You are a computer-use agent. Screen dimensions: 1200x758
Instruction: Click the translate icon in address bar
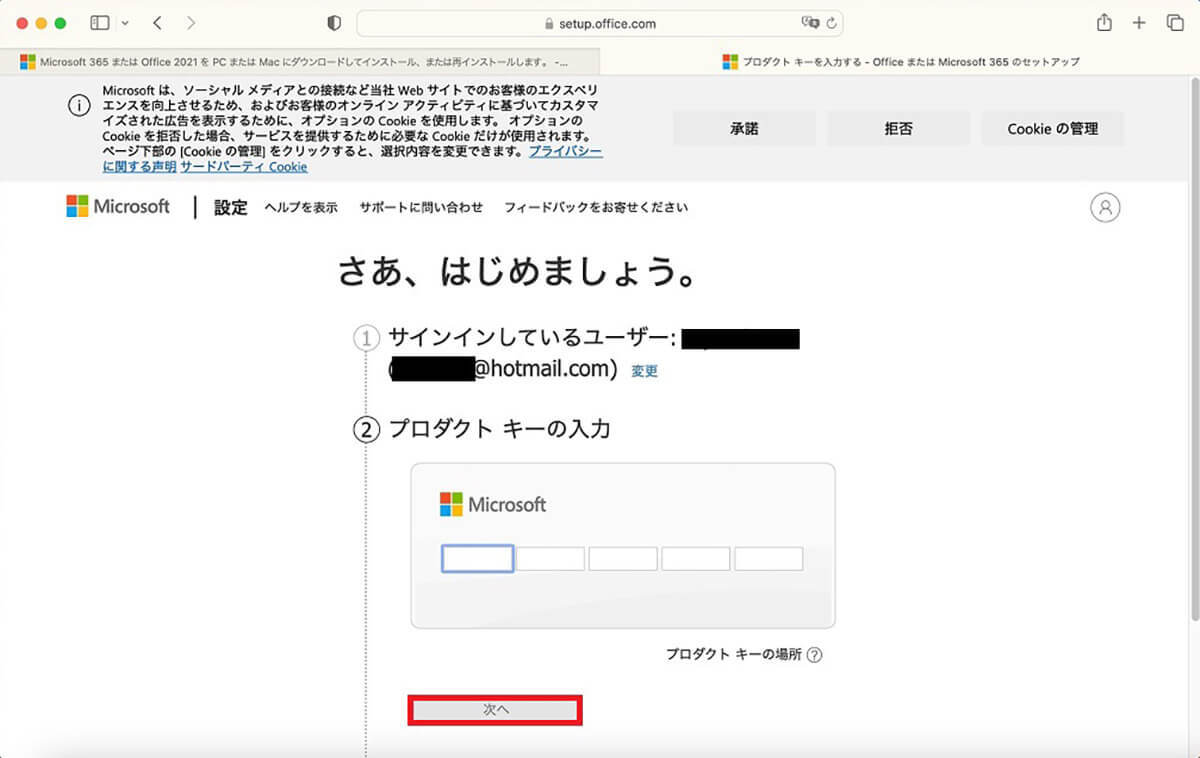click(810, 23)
